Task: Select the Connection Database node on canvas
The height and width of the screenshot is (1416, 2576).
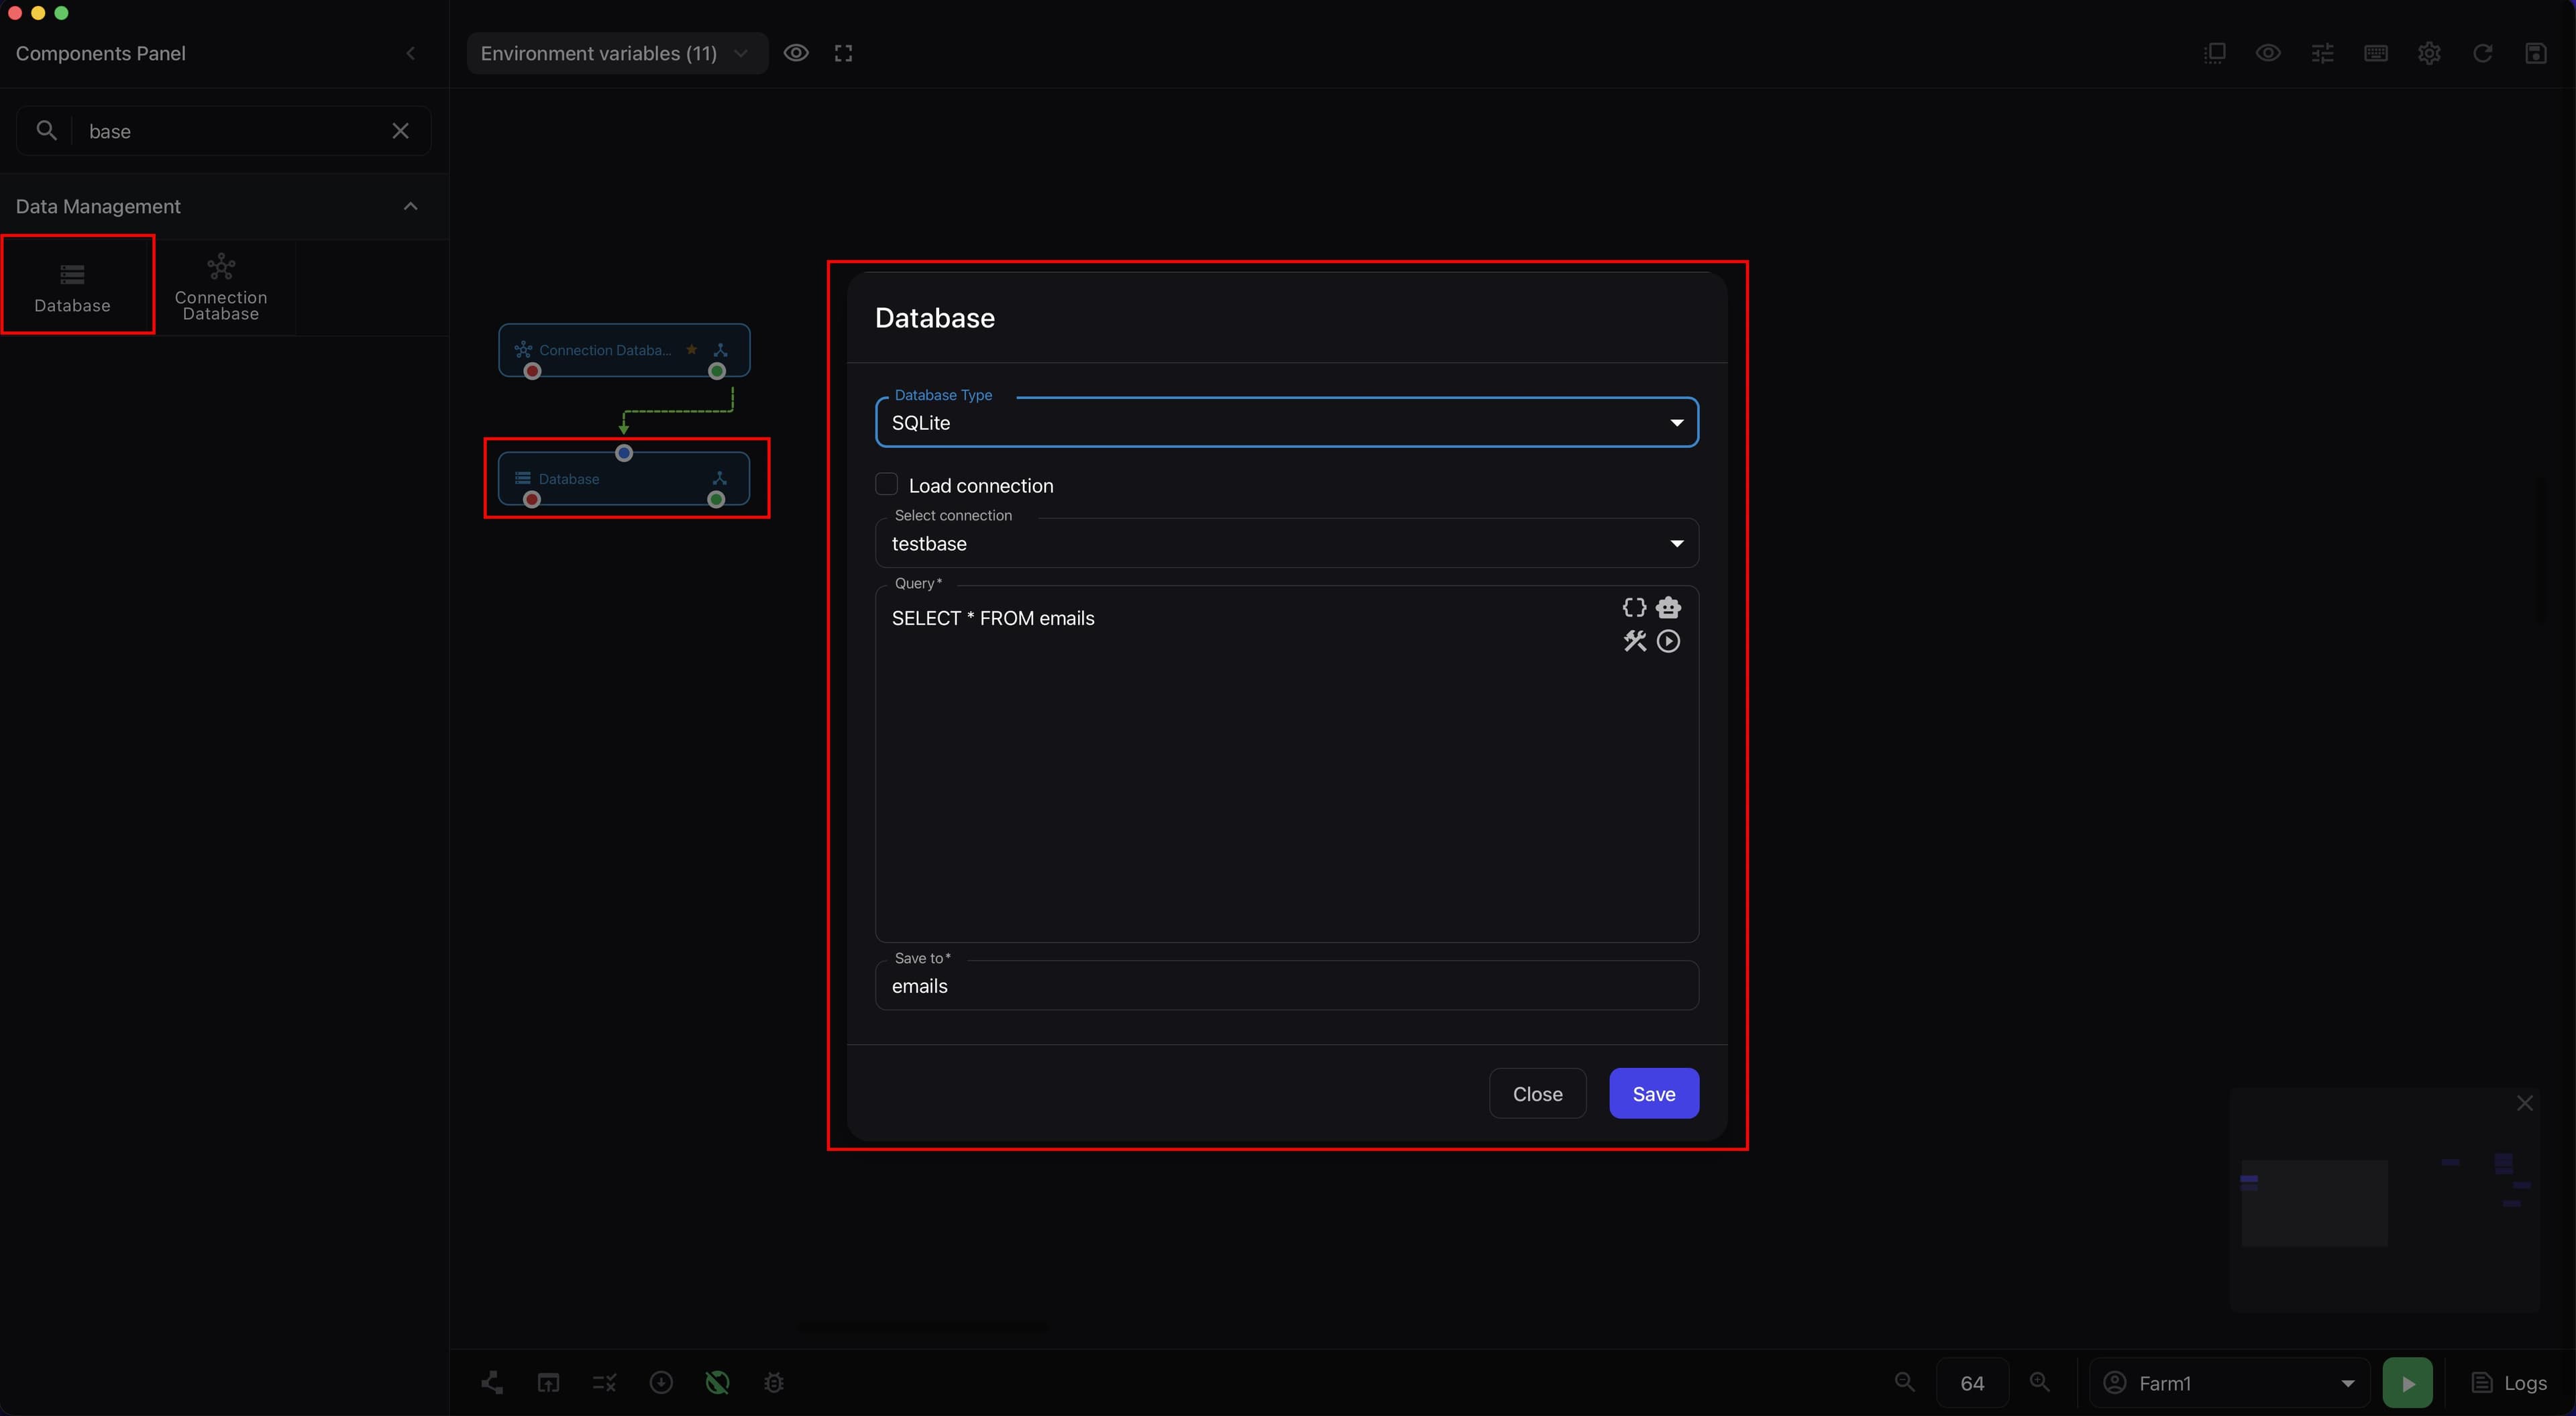Action: coord(624,349)
